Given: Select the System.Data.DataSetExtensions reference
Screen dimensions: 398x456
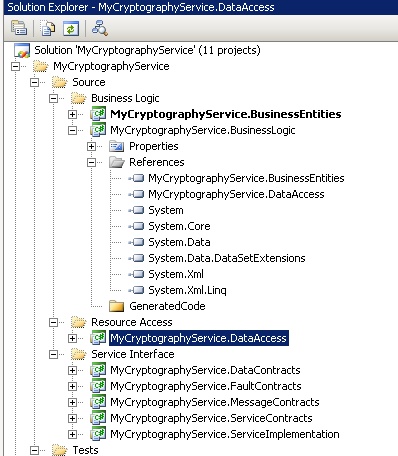Looking at the screenshot, I should [x=227, y=258].
